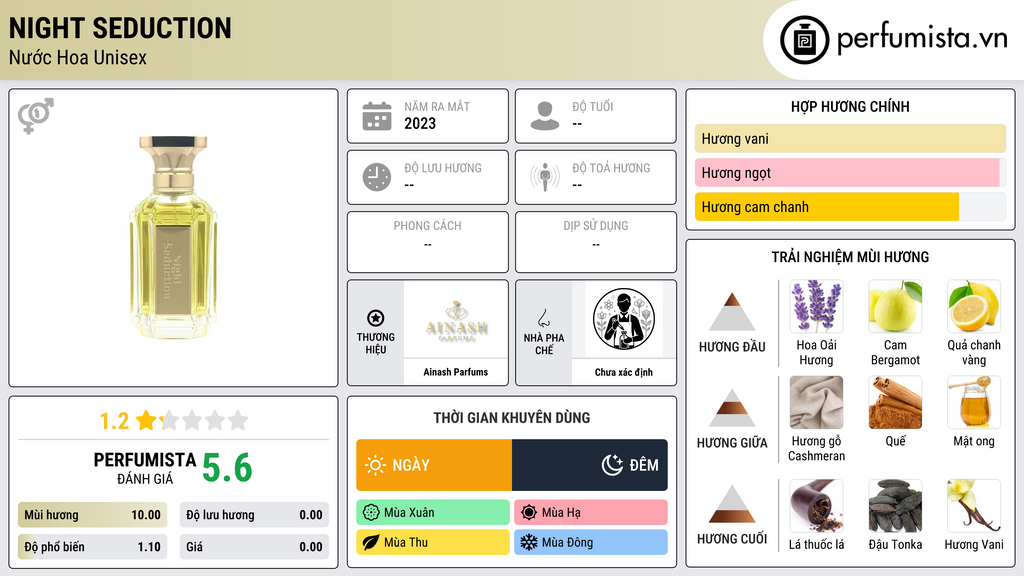Select the Ngày time-of-day segment

(x=434, y=465)
